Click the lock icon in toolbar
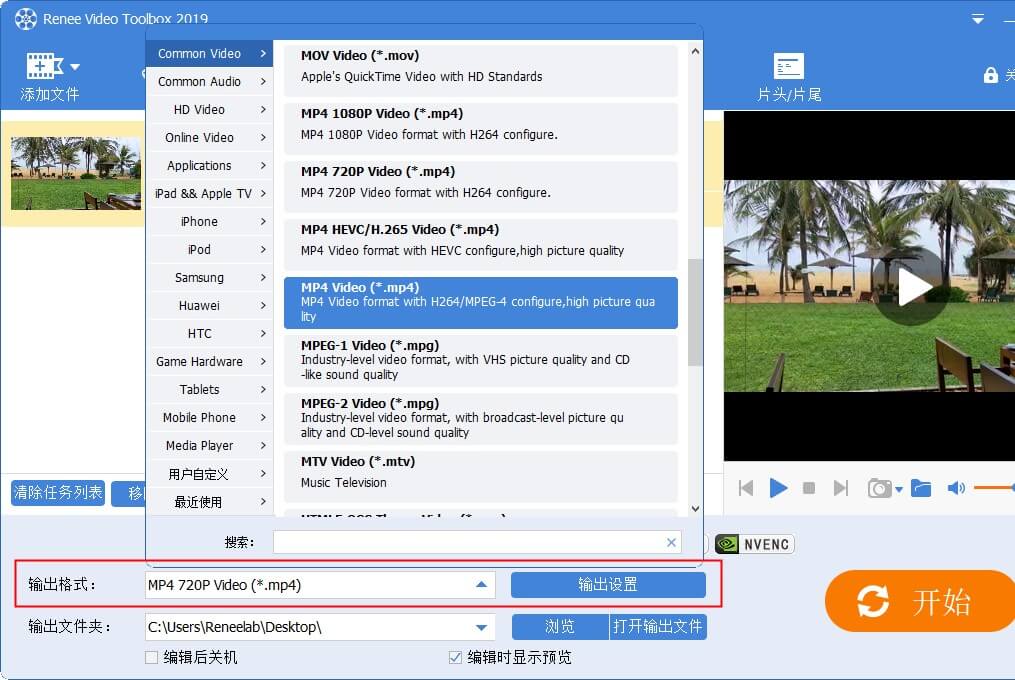The image size is (1015, 680). click(x=990, y=75)
